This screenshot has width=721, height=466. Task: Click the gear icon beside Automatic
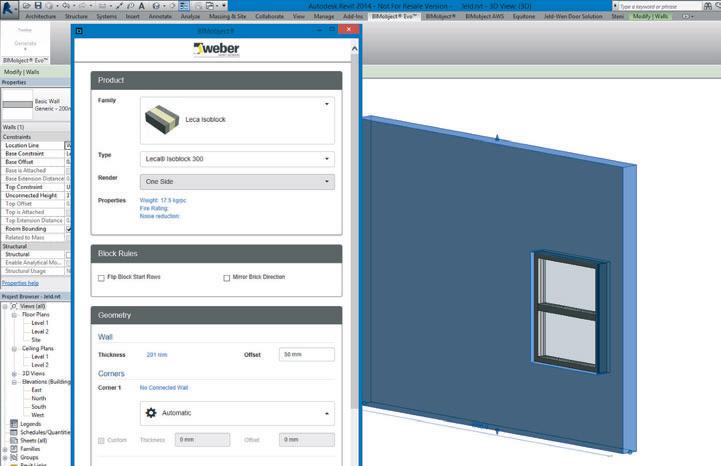pos(151,413)
